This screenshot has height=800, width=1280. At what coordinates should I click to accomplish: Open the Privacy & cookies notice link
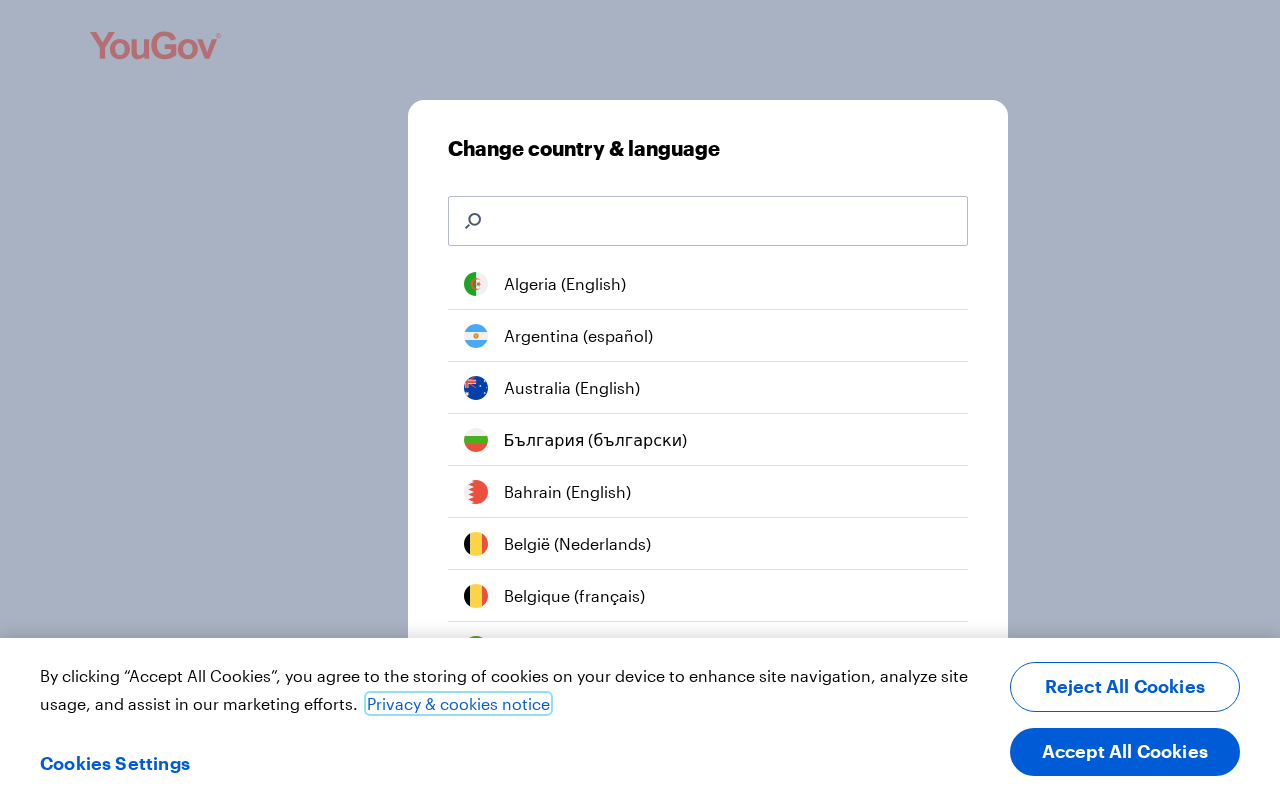[458, 704]
